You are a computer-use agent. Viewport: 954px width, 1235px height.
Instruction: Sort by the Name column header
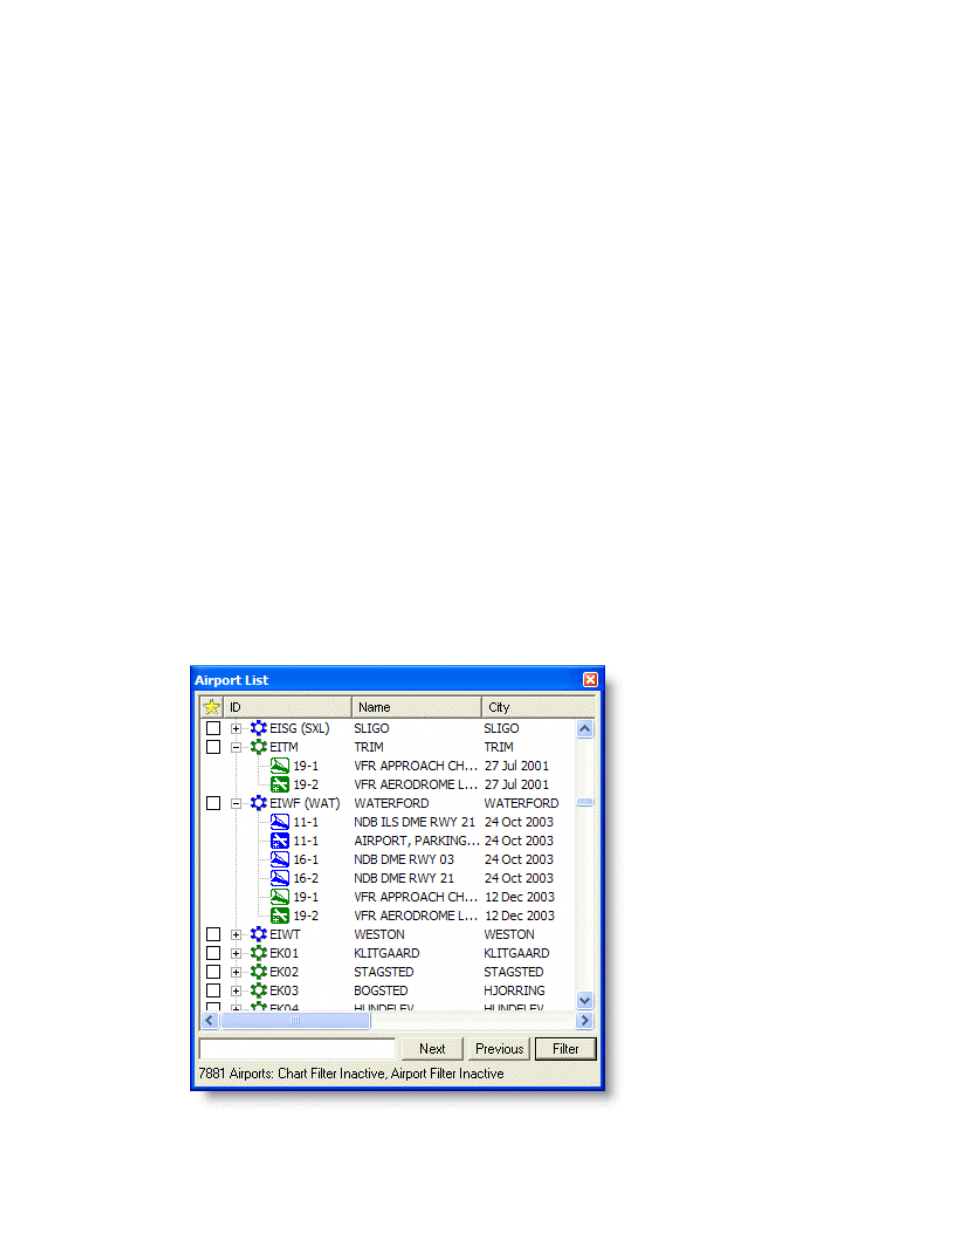416,707
